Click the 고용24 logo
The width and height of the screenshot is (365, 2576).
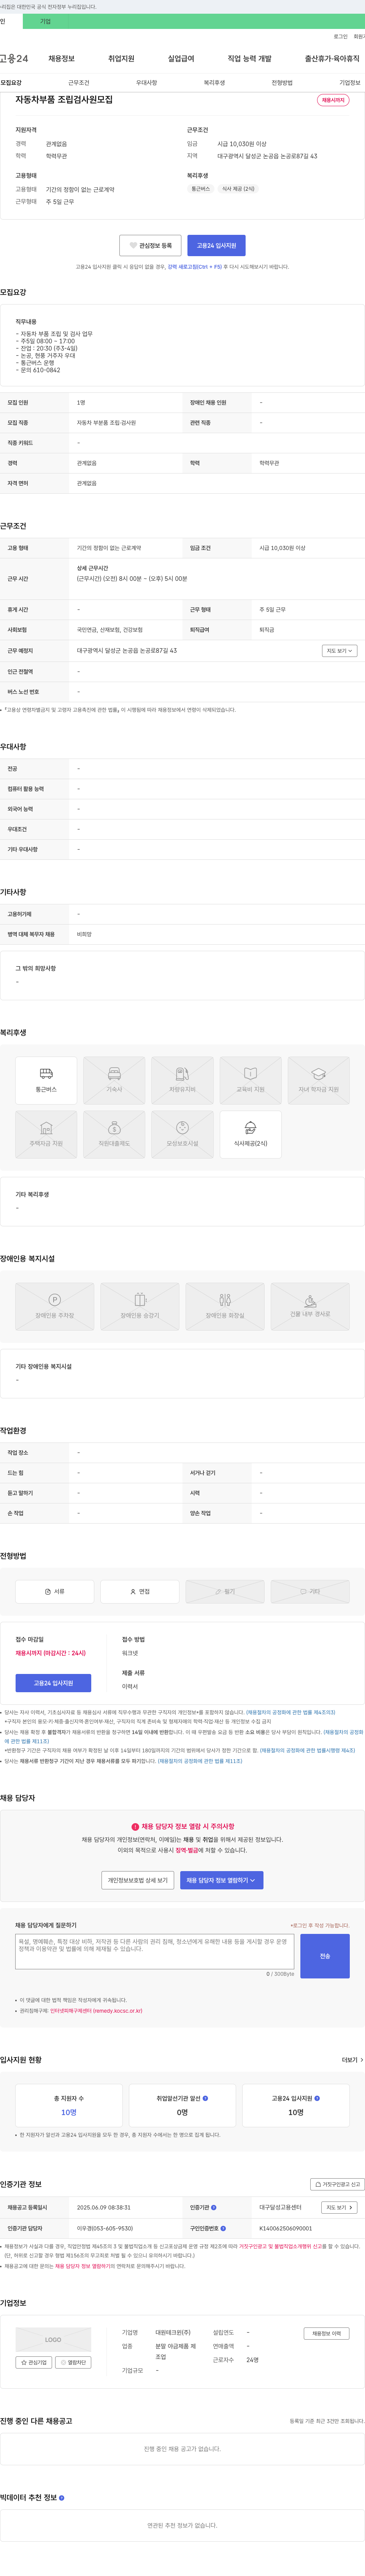point(14,59)
